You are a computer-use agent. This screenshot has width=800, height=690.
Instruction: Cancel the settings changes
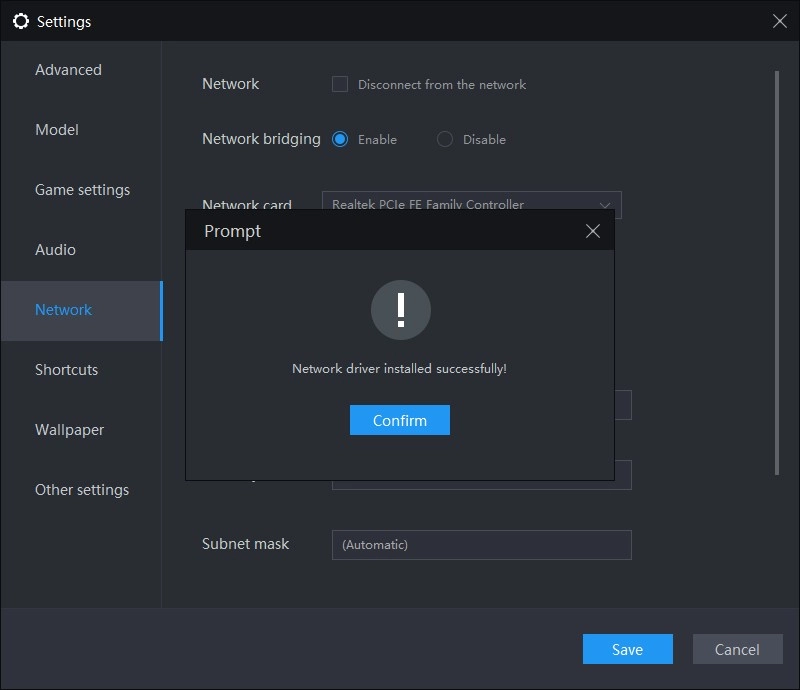(x=737, y=649)
